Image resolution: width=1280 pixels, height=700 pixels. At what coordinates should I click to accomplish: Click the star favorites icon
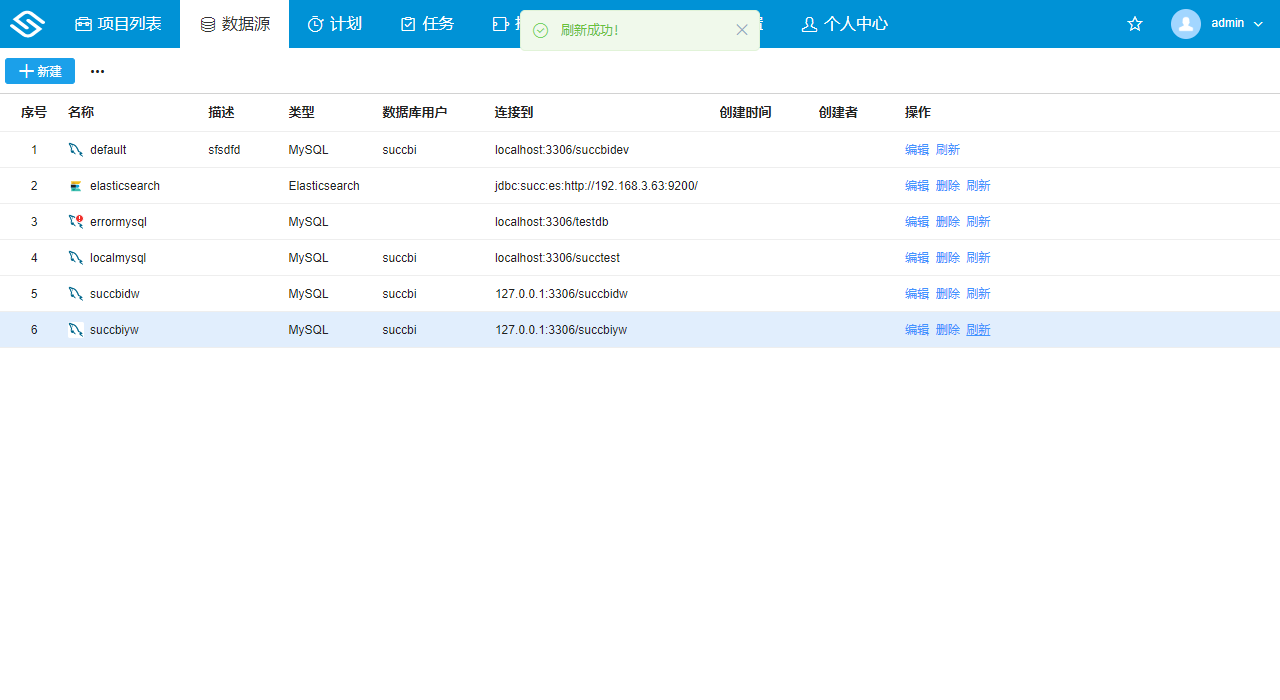click(x=1135, y=24)
